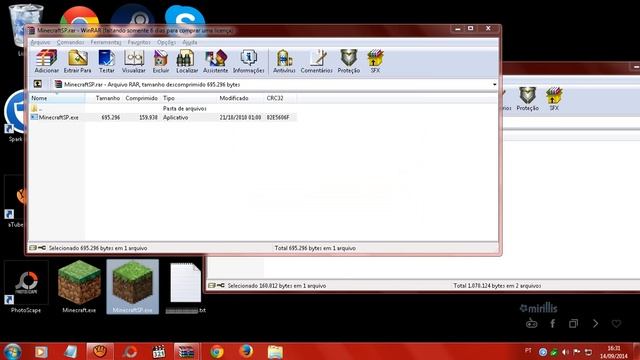Select the MinecraftSP.exe file row
This screenshot has width=640, height=360.
click(163, 117)
